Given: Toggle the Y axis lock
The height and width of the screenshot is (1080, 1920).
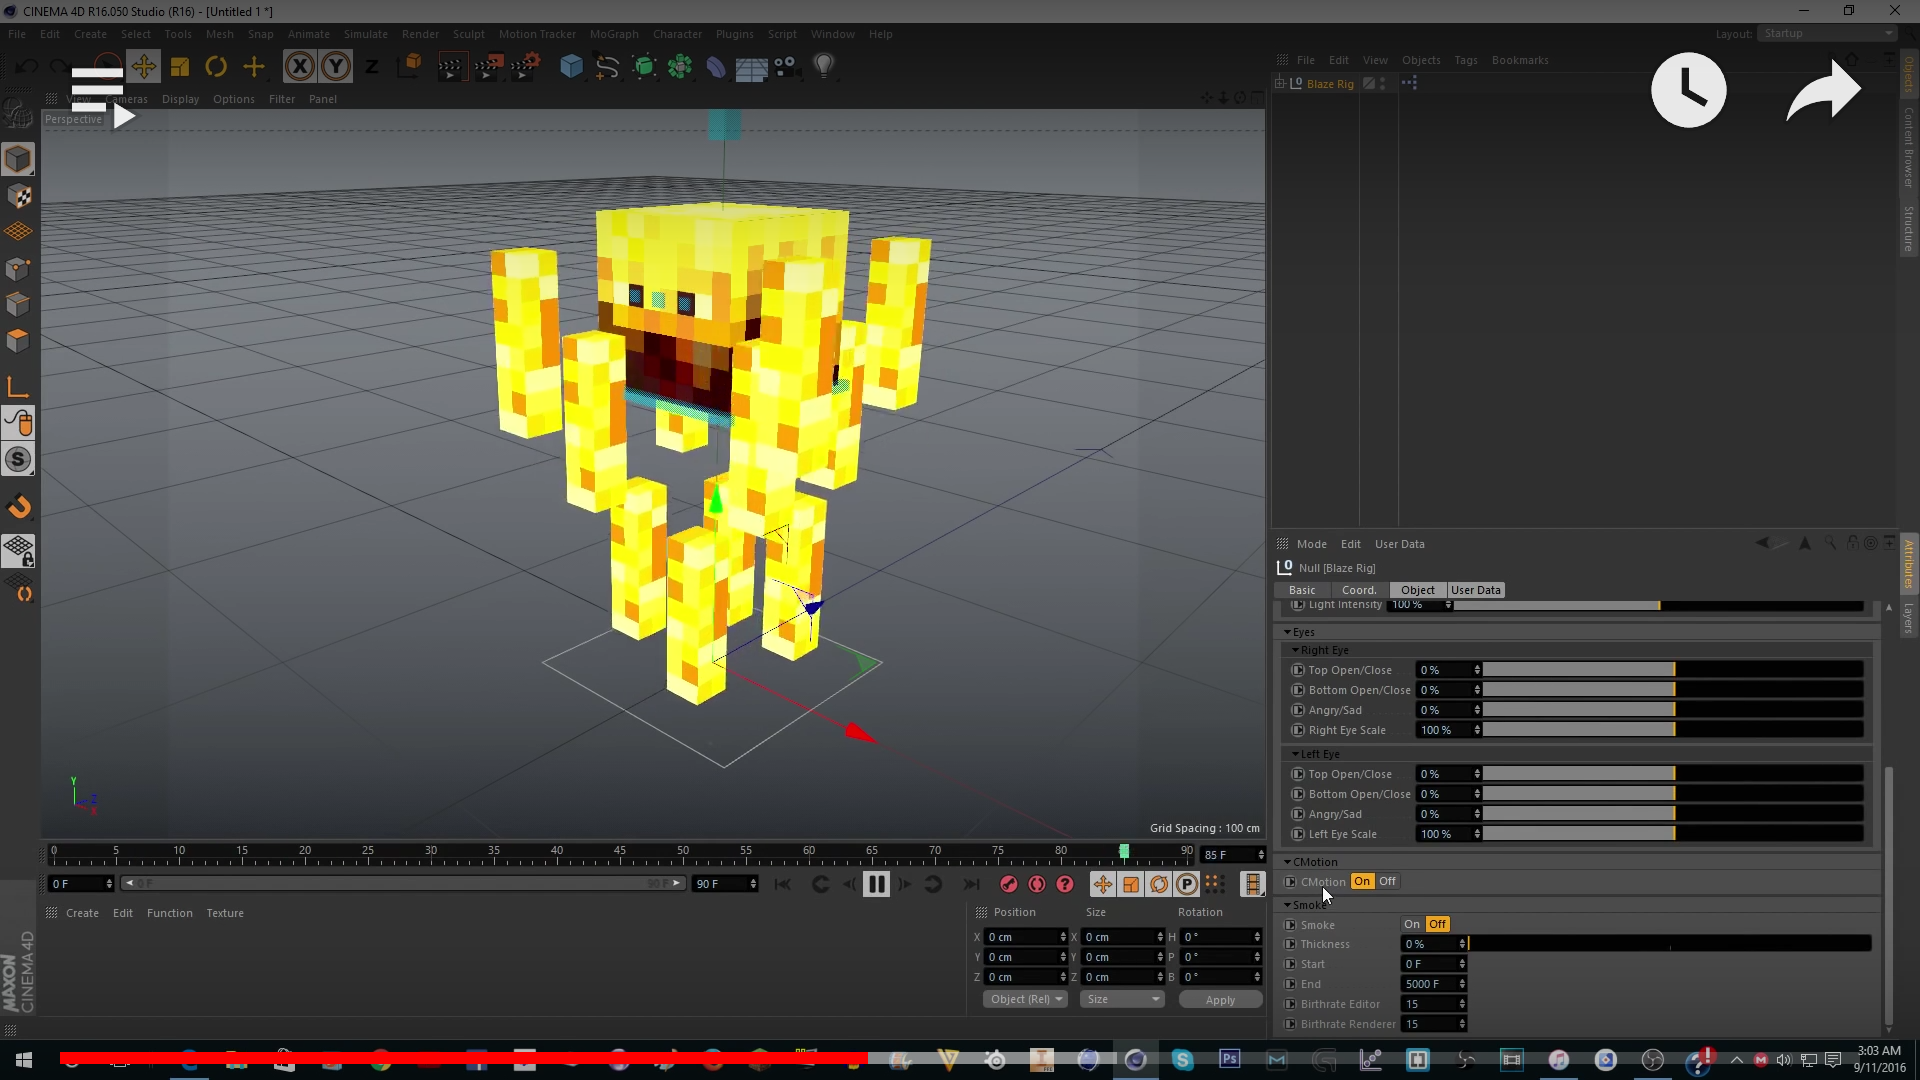Looking at the screenshot, I should point(336,67).
